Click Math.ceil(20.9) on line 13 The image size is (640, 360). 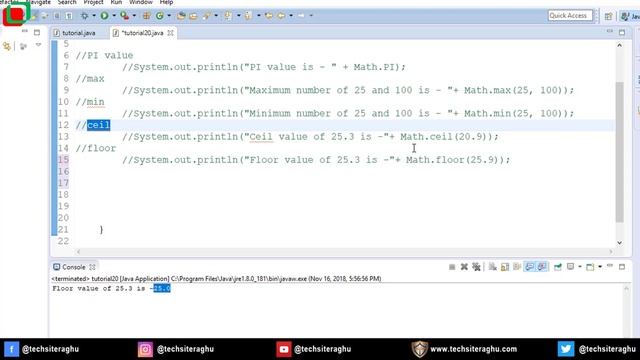click(444, 137)
